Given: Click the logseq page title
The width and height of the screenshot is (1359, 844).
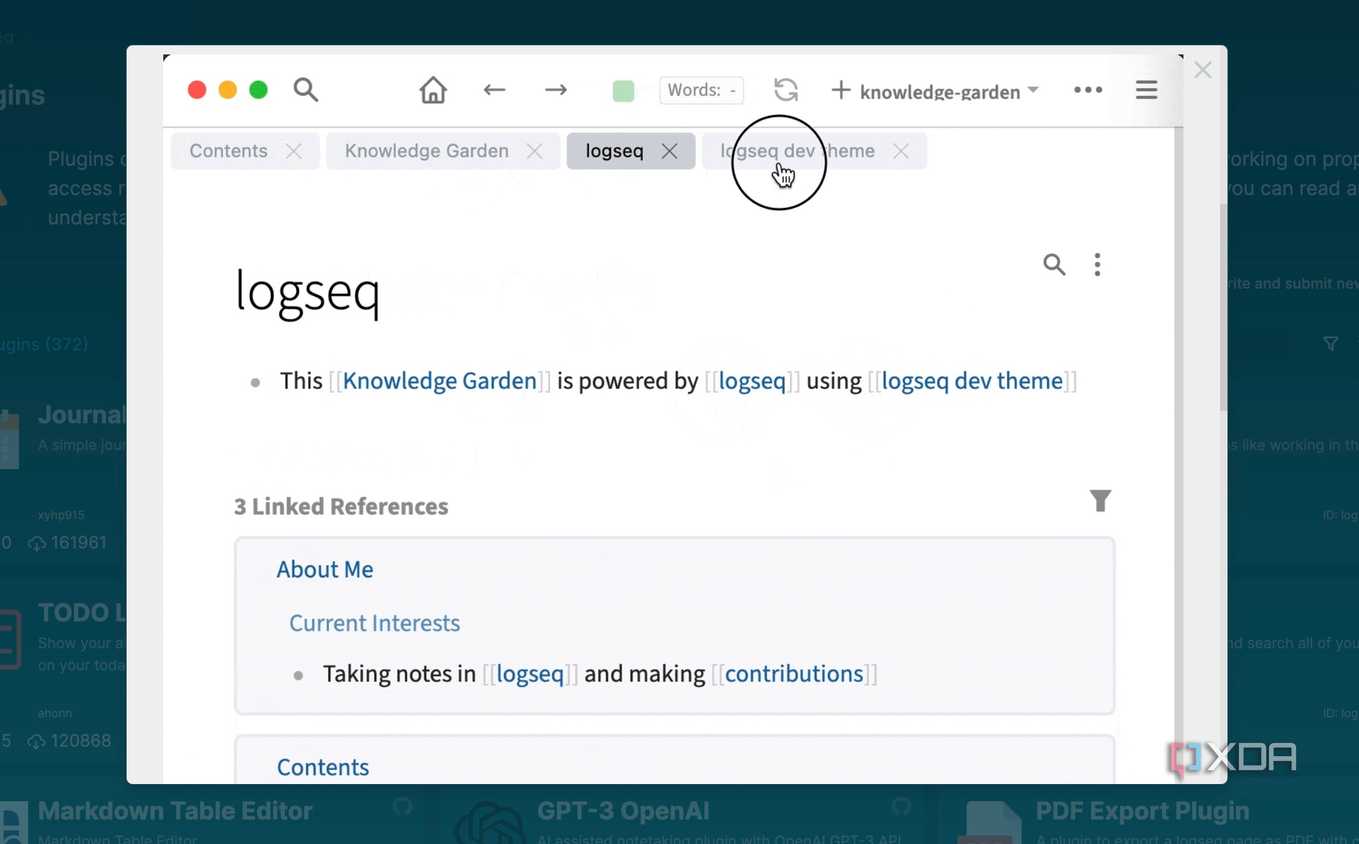Looking at the screenshot, I should click(307, 292).
